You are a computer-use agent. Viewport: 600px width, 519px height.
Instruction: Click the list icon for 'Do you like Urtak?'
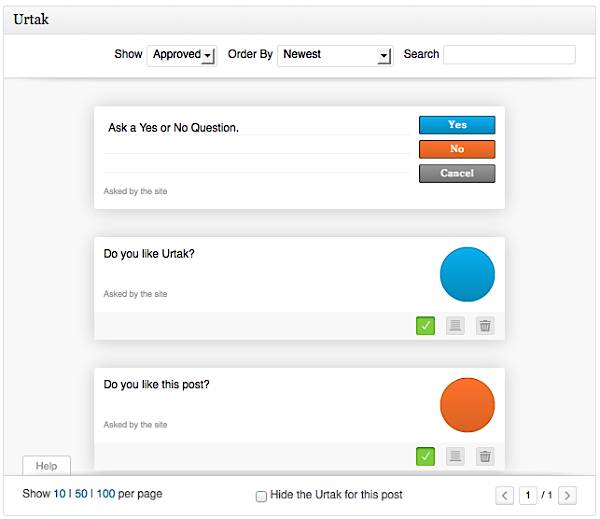coord(455,326)
